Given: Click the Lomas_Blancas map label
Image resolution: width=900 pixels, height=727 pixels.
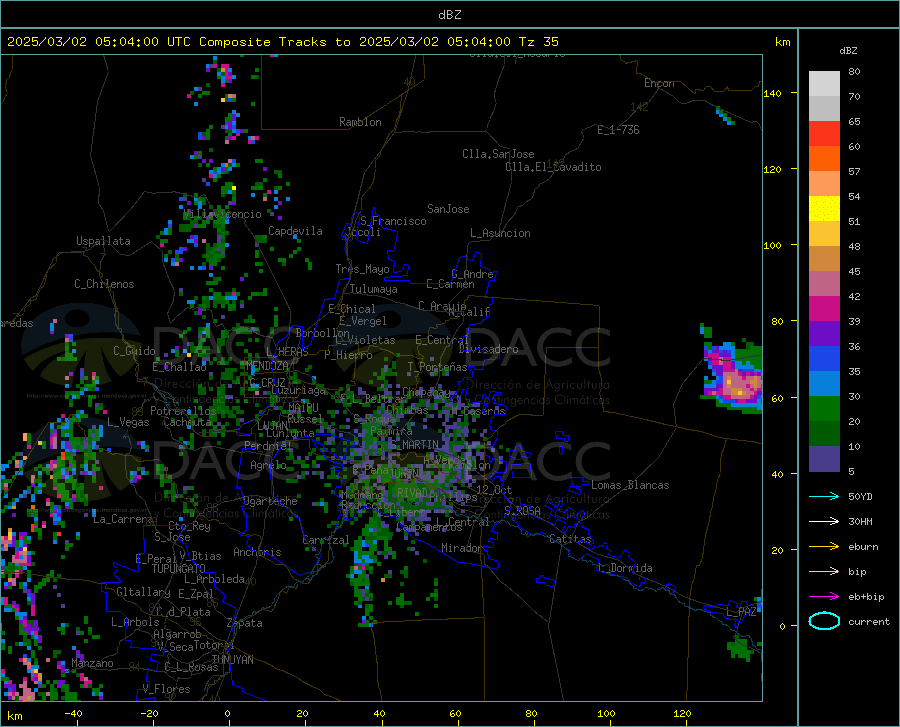Looking at the screenshot, I should coord(630,485).
